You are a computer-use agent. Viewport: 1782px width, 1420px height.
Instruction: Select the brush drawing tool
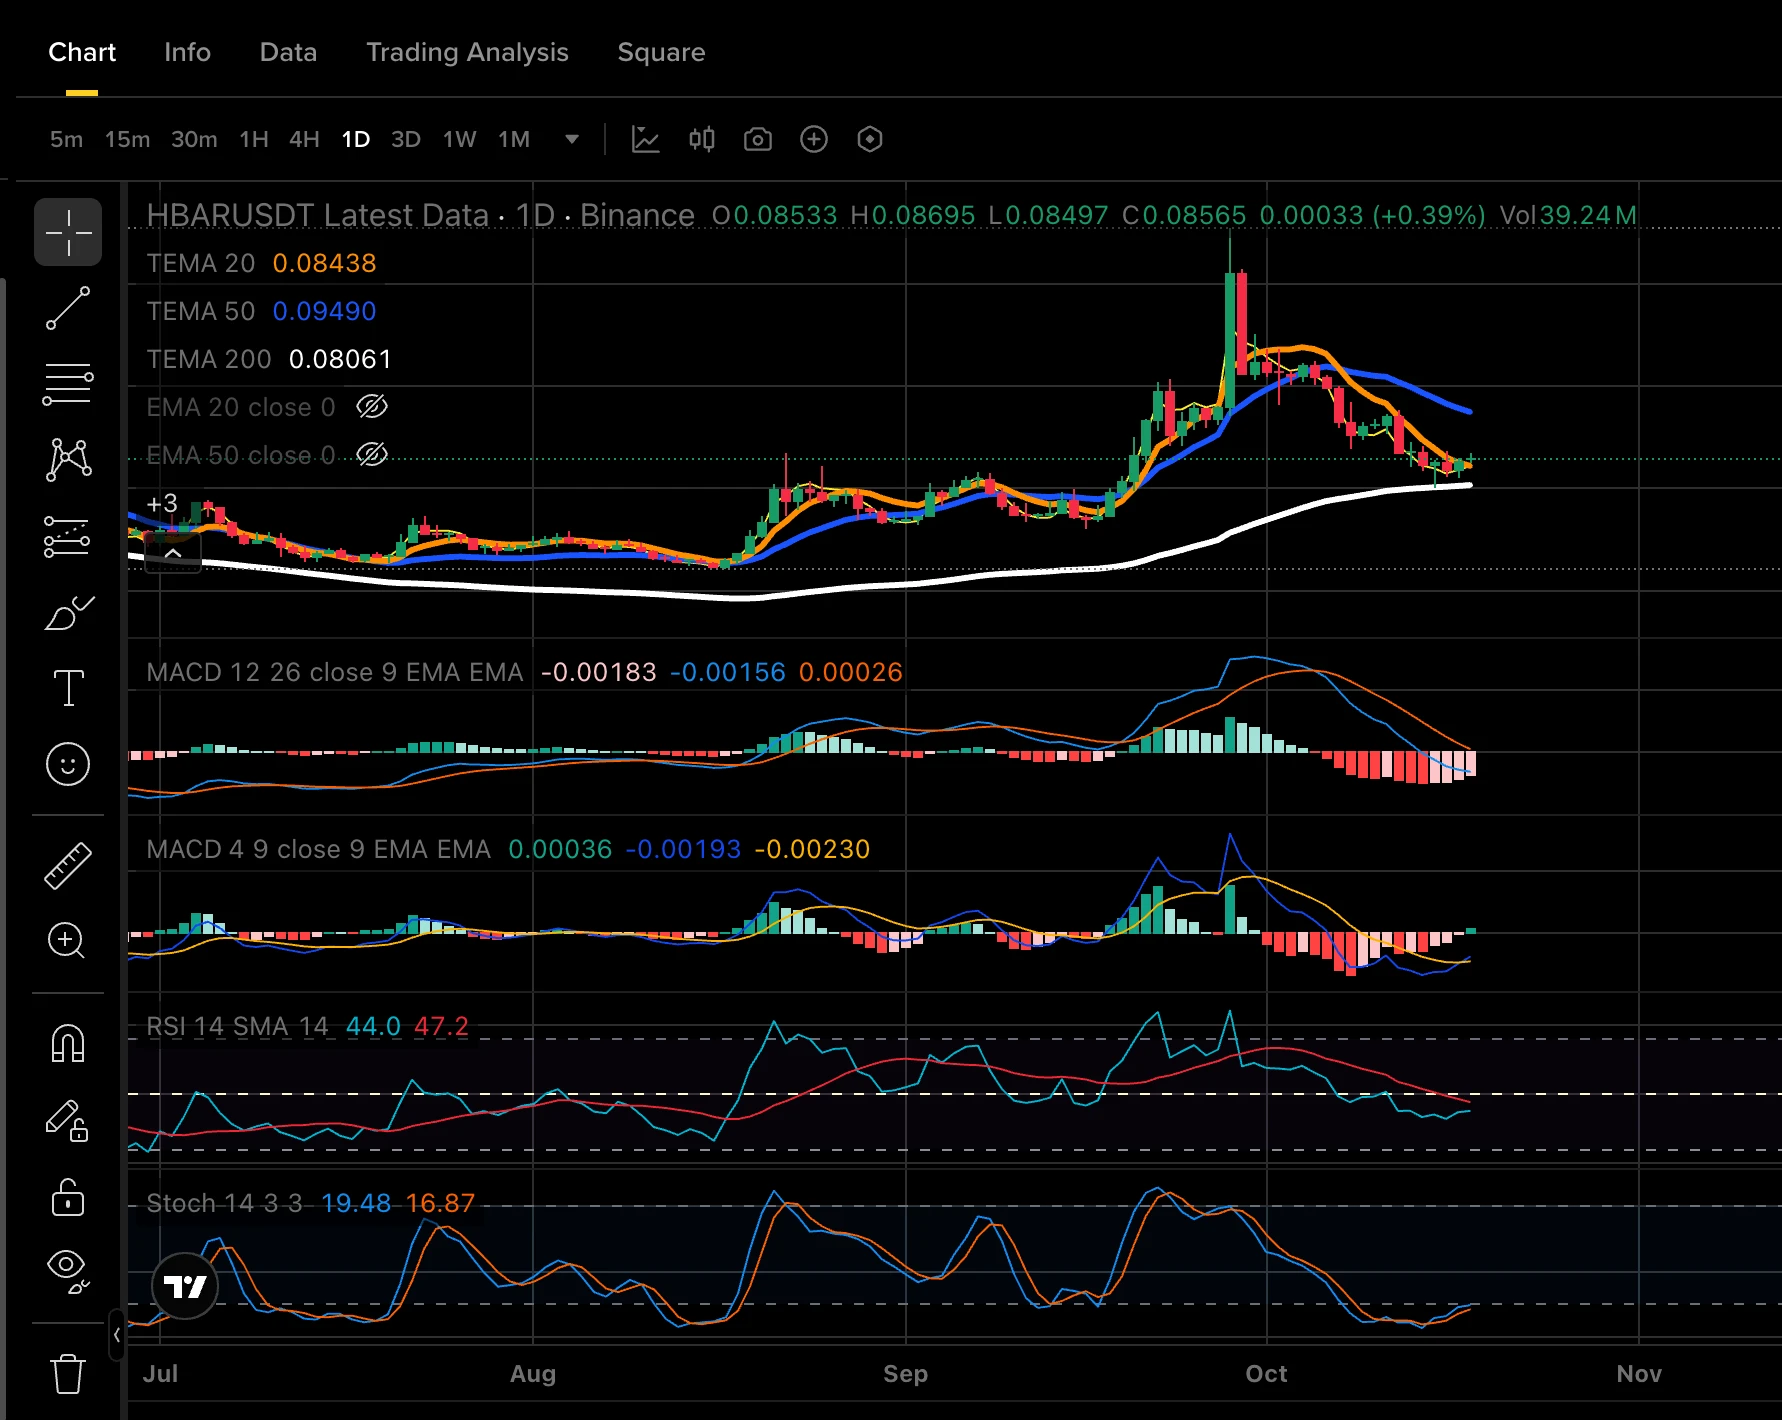(68, 613)
